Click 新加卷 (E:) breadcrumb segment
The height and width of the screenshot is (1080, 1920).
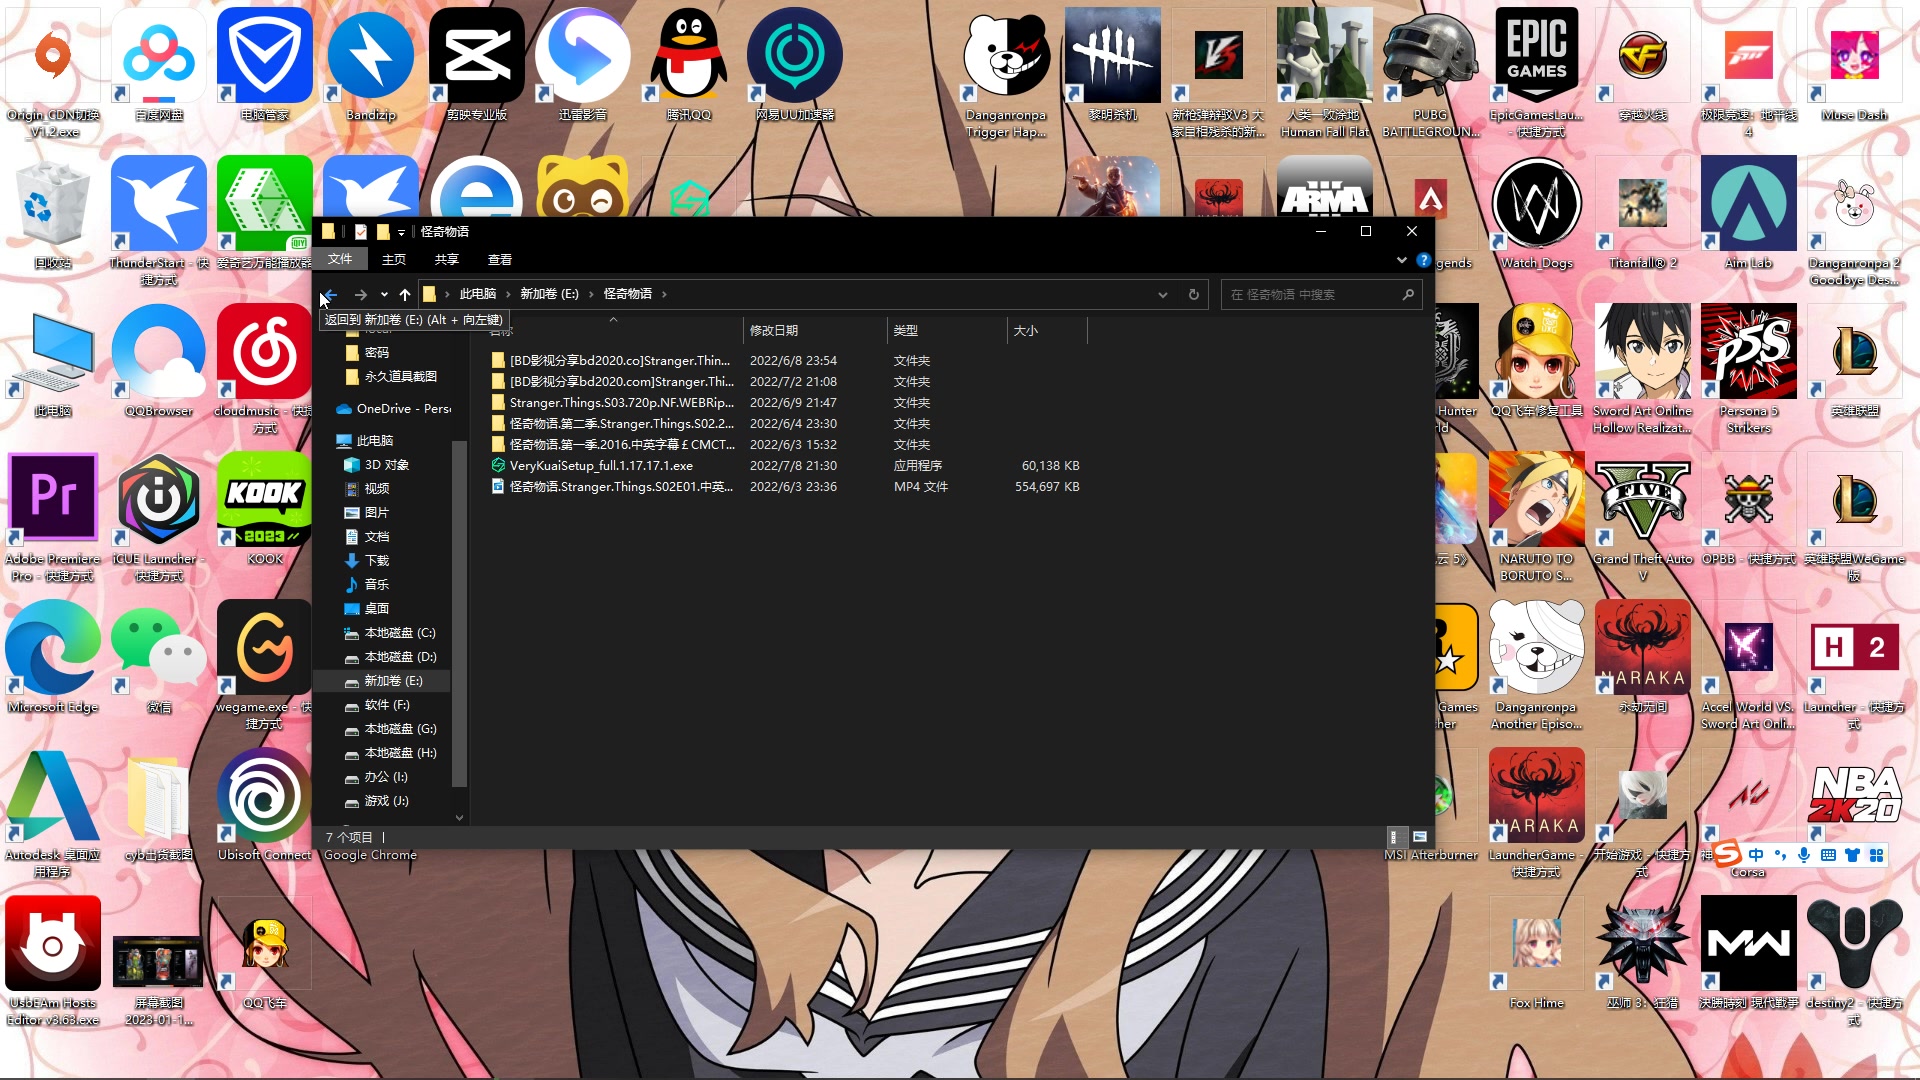(x=549, y=294)
